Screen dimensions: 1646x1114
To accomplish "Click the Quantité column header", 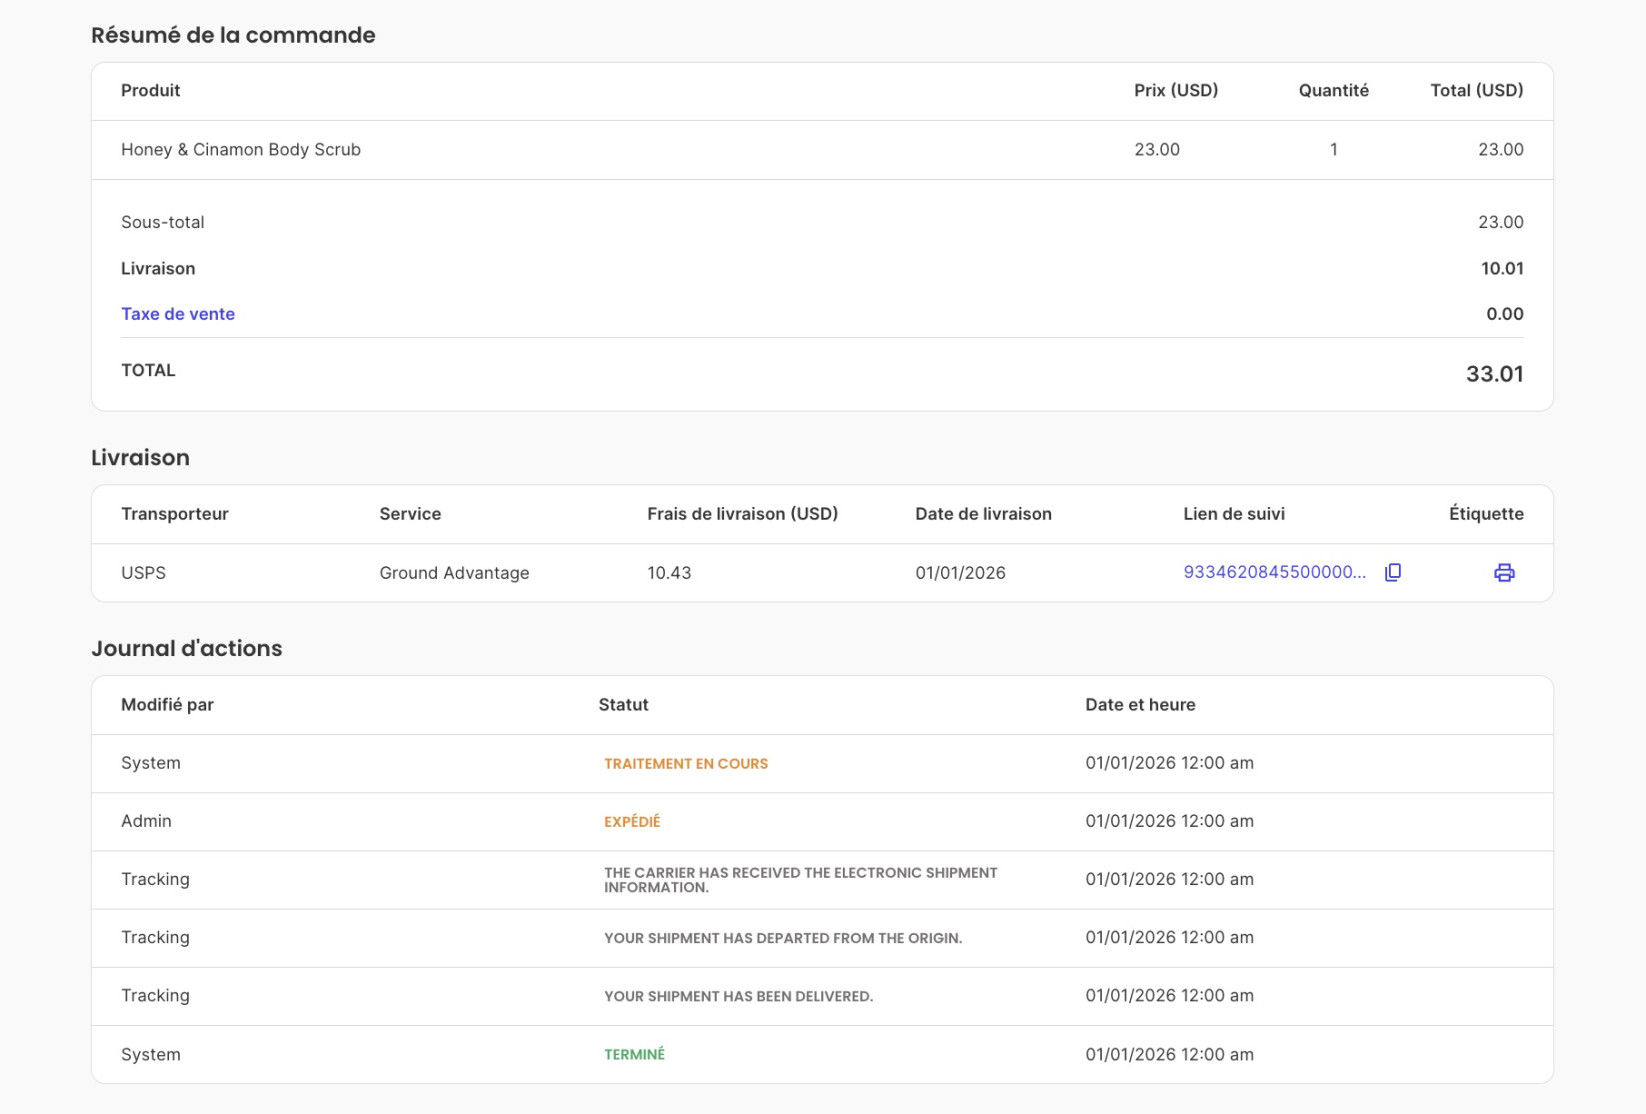I will point(1334,91).
